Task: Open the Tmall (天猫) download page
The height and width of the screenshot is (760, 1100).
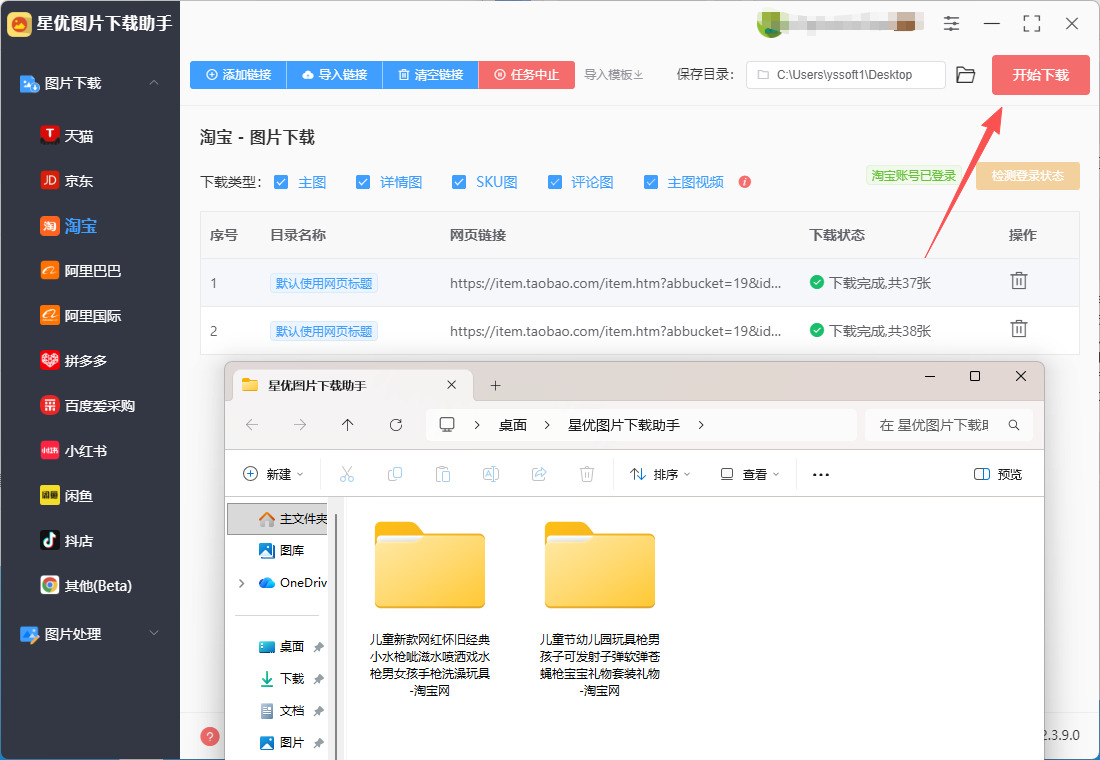Action: (67, 135)
